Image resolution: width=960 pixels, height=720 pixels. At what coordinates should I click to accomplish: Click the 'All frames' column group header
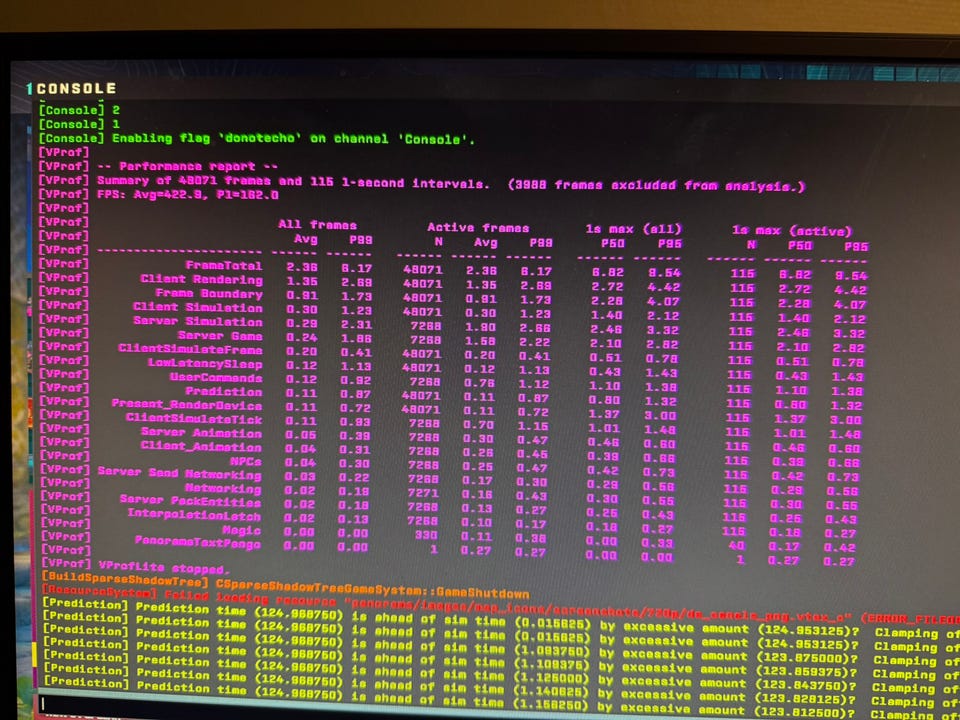[x=317, y=224]
